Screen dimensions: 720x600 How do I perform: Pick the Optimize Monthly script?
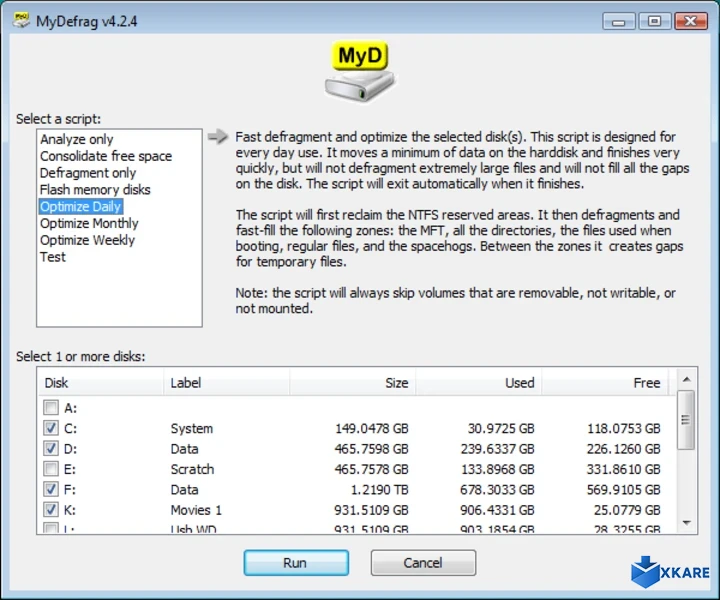[89, 224]
